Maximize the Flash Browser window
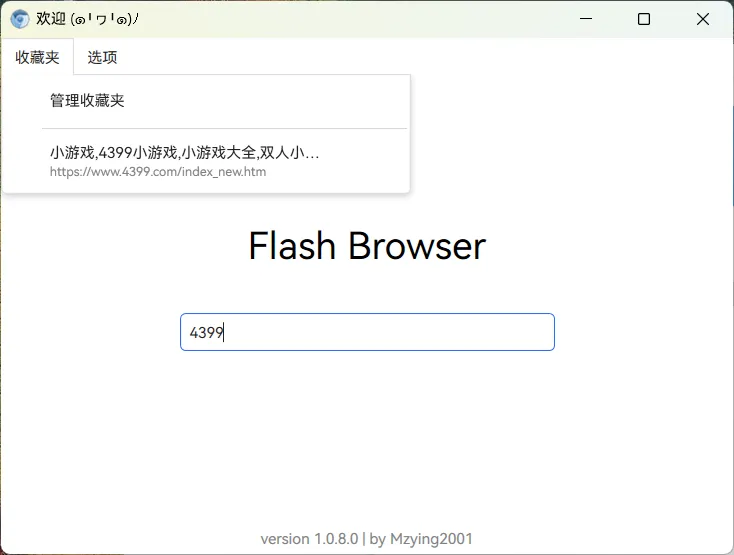This screenshot has width=734, height=555. [x=644, y=19]
